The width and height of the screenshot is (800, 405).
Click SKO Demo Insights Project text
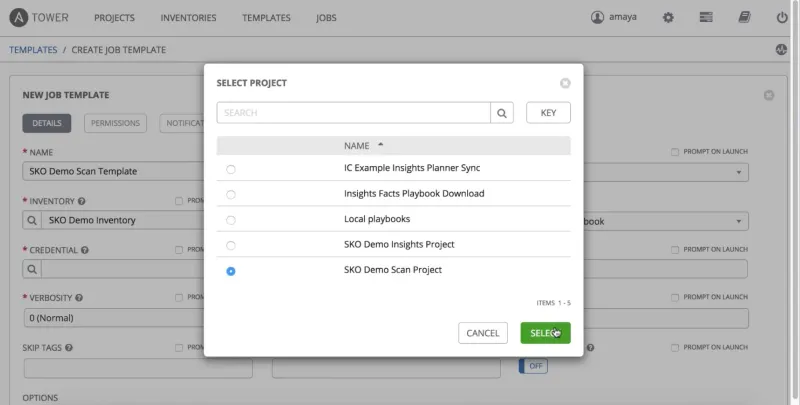pos(399,244)
